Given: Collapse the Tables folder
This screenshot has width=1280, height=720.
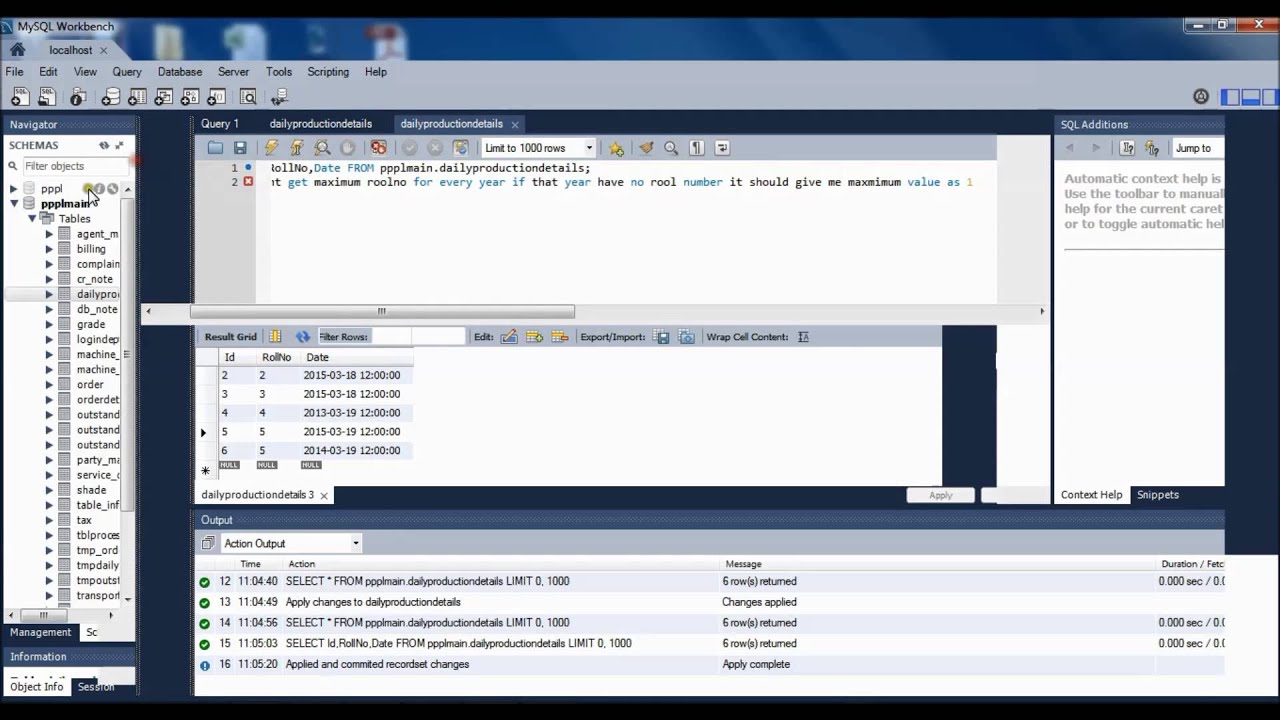Looking at the screenshot, I should (x=32, y=218).
